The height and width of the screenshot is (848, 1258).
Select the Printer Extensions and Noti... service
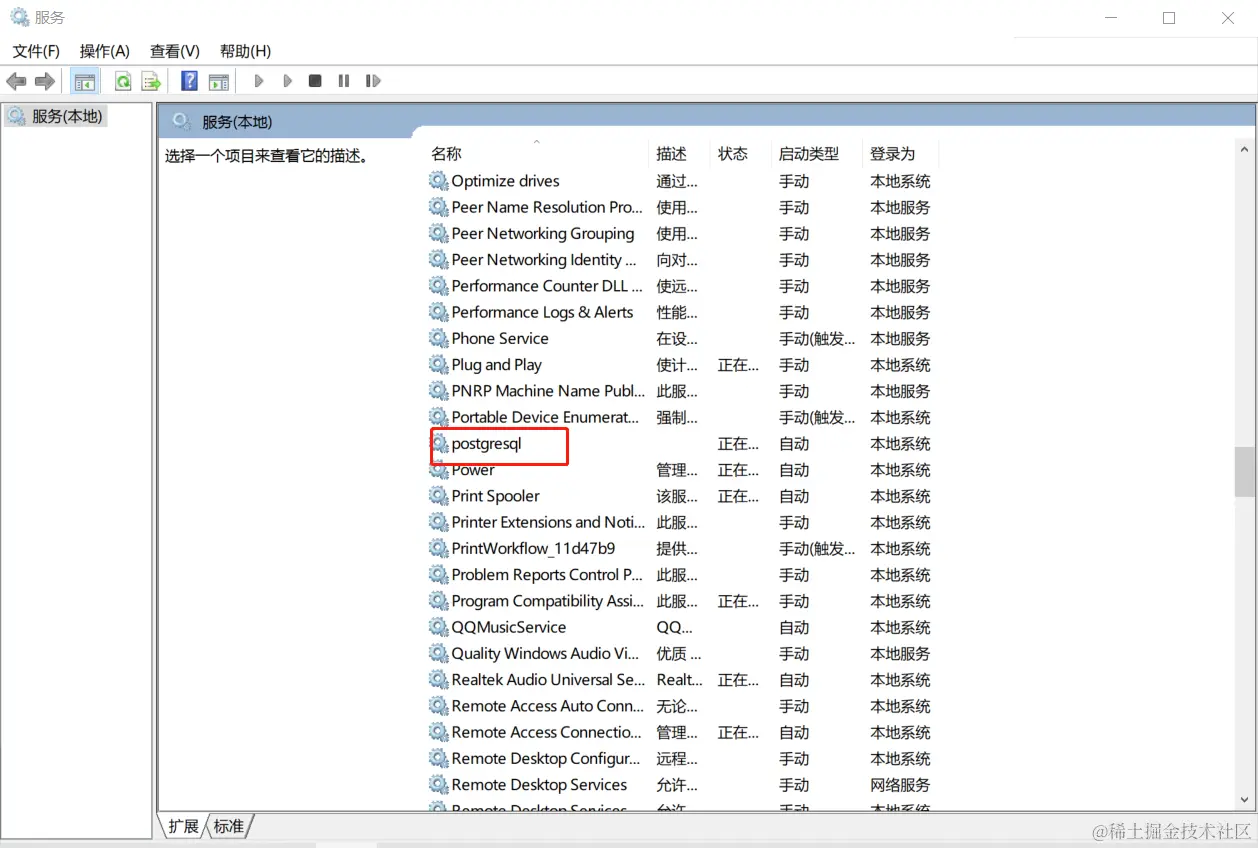pyautogui.click(x=548, y=522)
